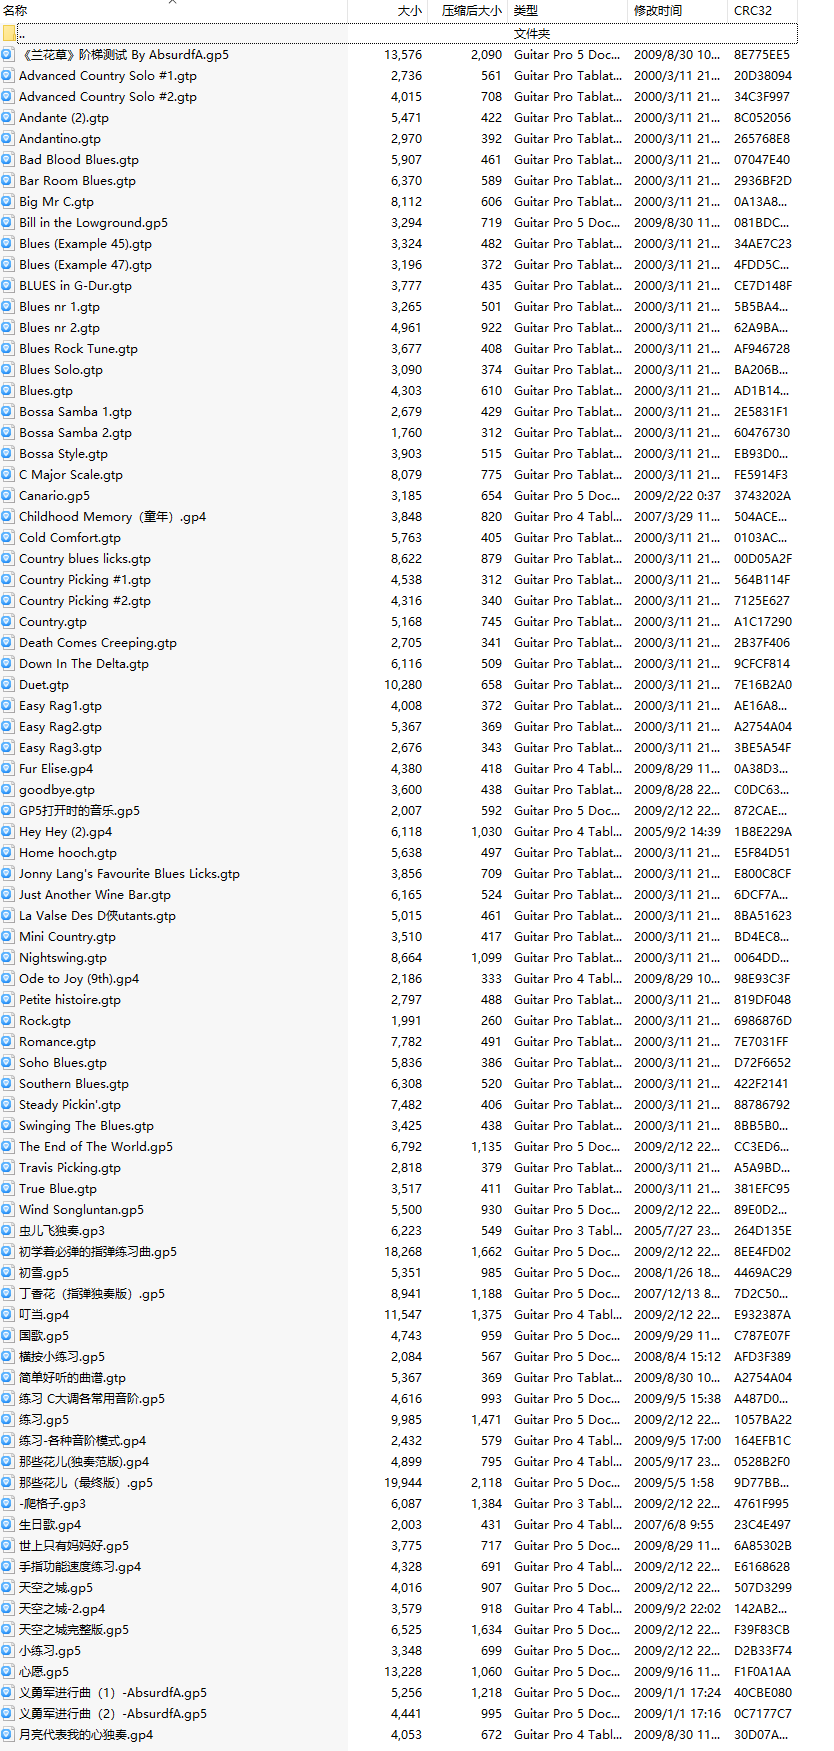Select the file name Blues Solo.gtp

tap(61, 370)
